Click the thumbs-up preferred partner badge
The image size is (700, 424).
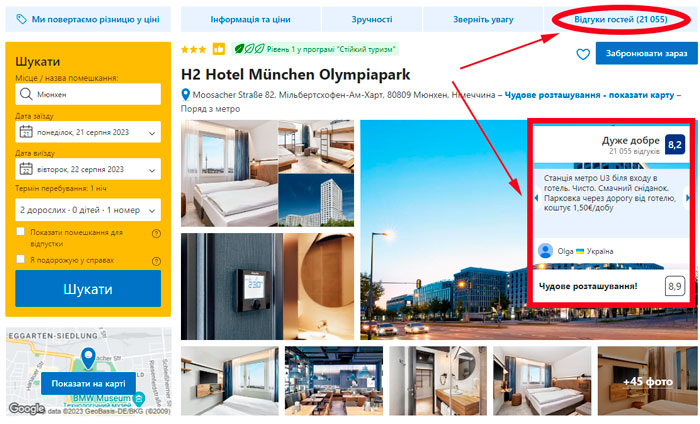tap(219, 49)
